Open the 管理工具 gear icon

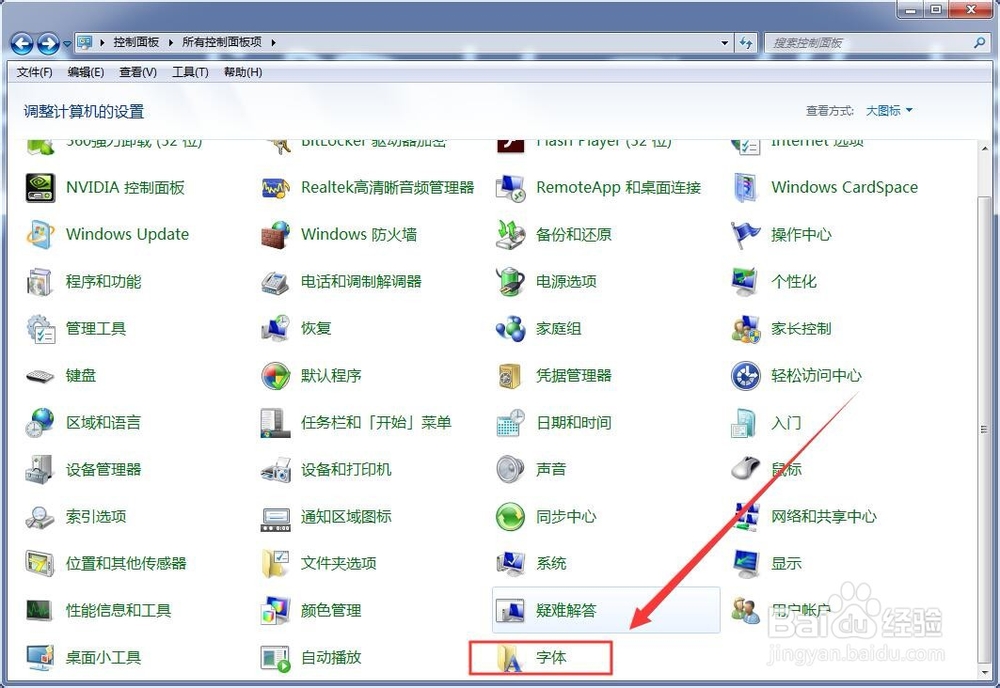click(x=40, y=329)
